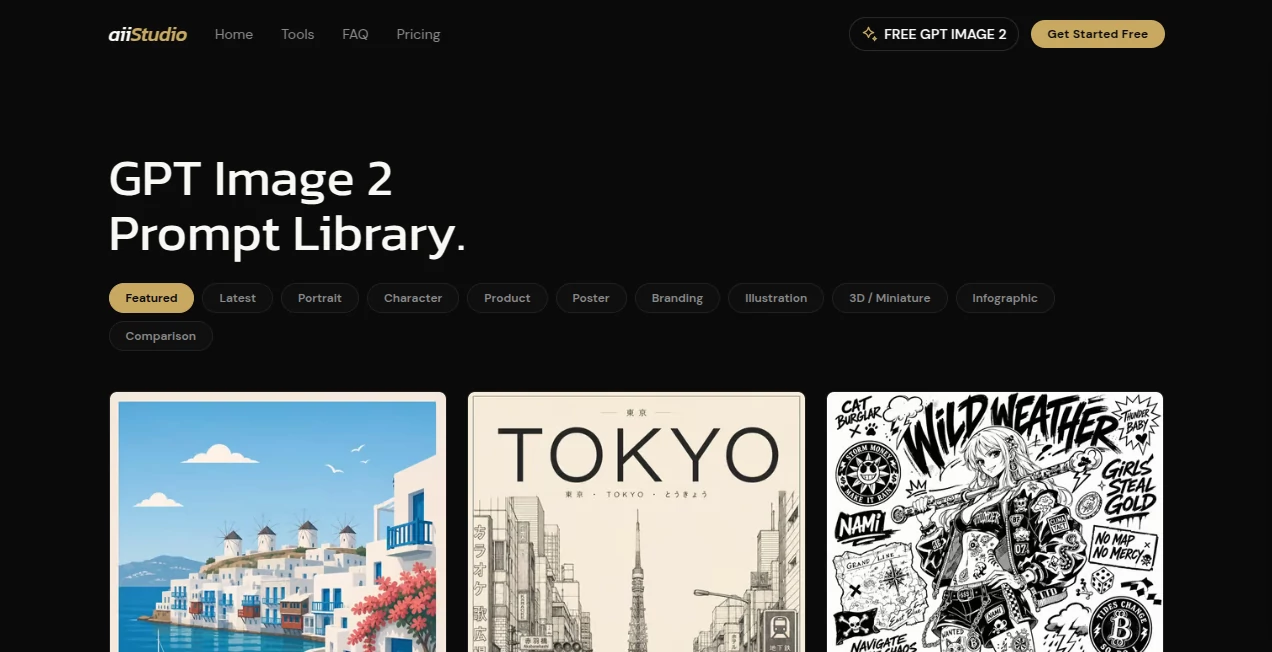Select the Featured filter chip
This screenshot has height=652, width=1272.
[x=151, y=298]
